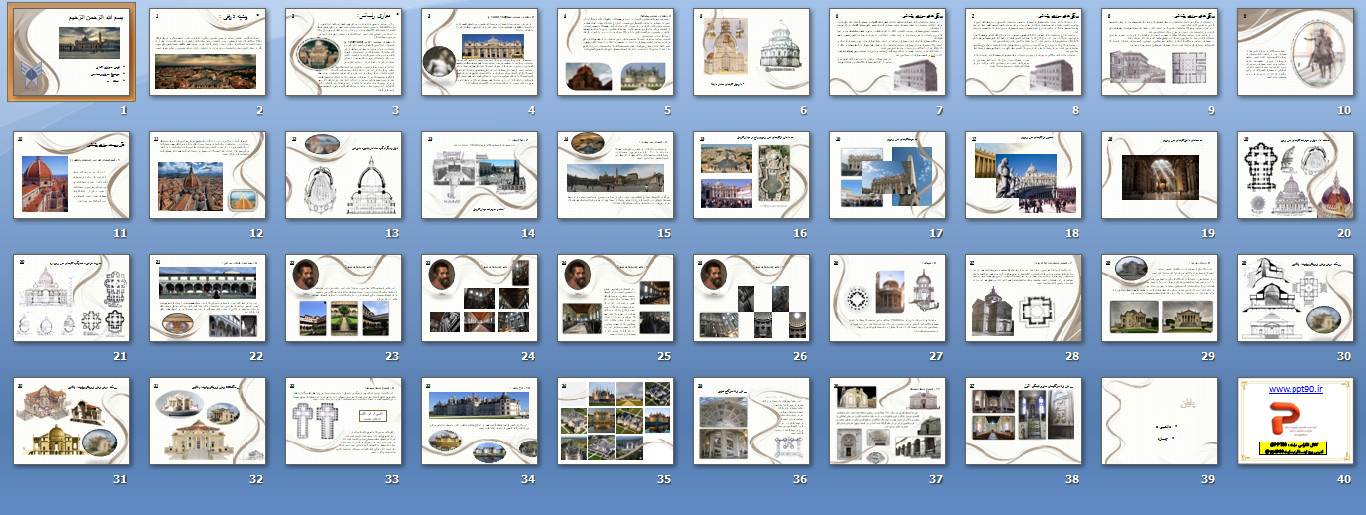
Task: Click slide 25 thumbnail
Action: [x=615, y=298]
